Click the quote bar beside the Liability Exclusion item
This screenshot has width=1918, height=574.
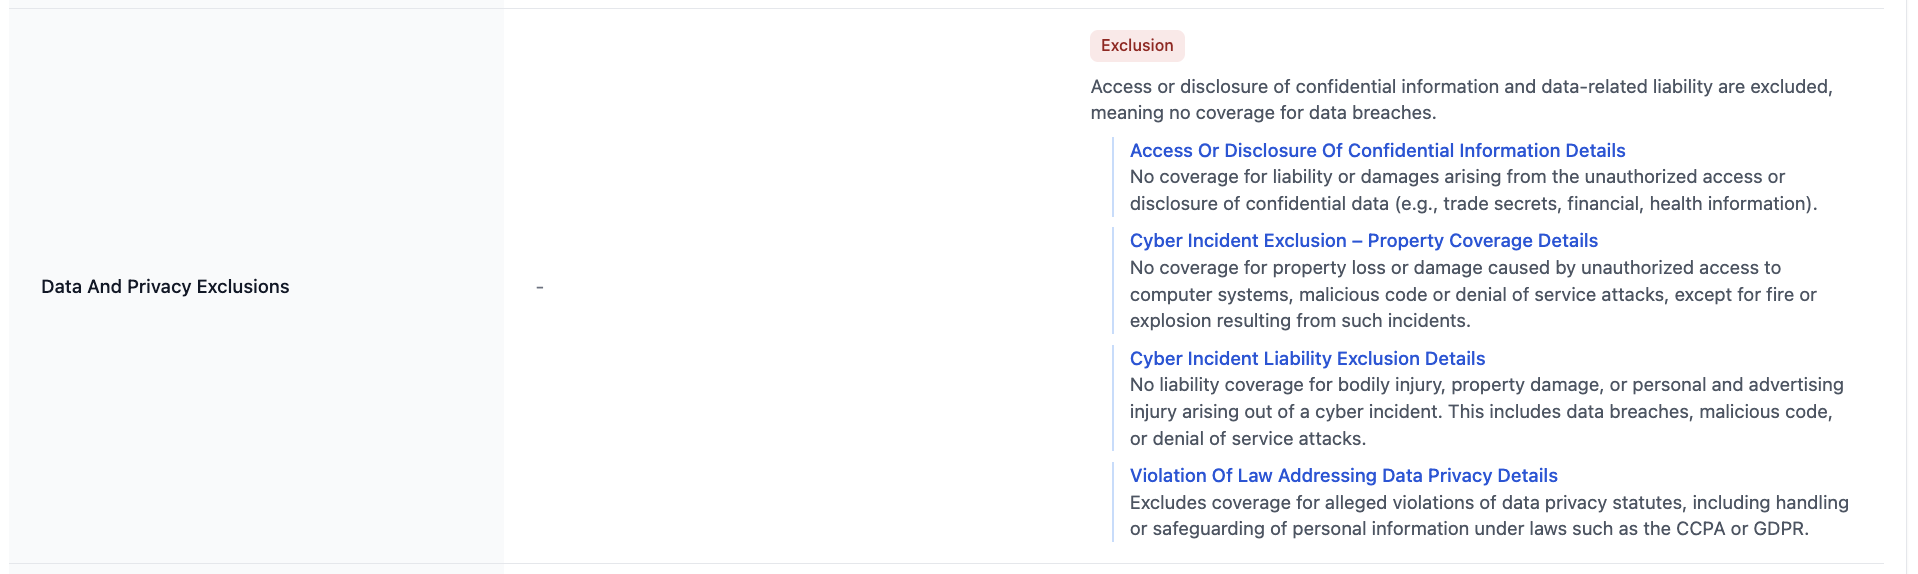(x=1113, y=398)
